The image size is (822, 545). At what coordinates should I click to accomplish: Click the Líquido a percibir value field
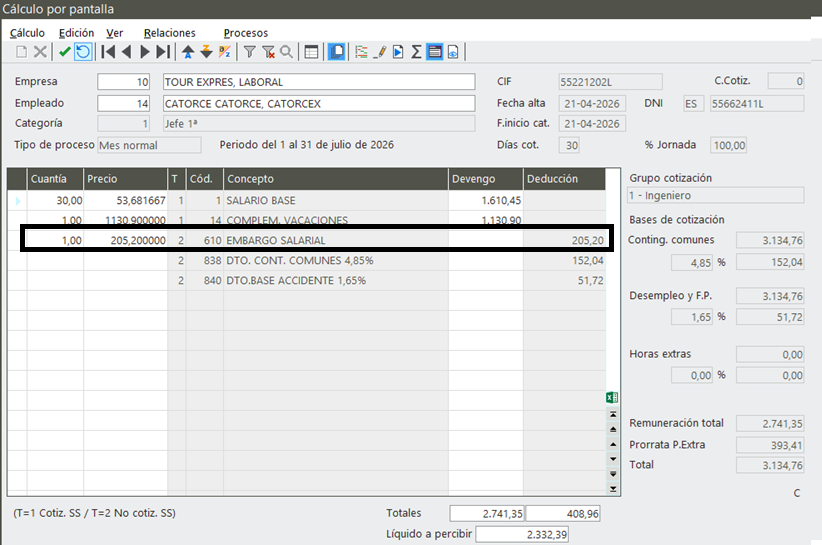(522, 535)
